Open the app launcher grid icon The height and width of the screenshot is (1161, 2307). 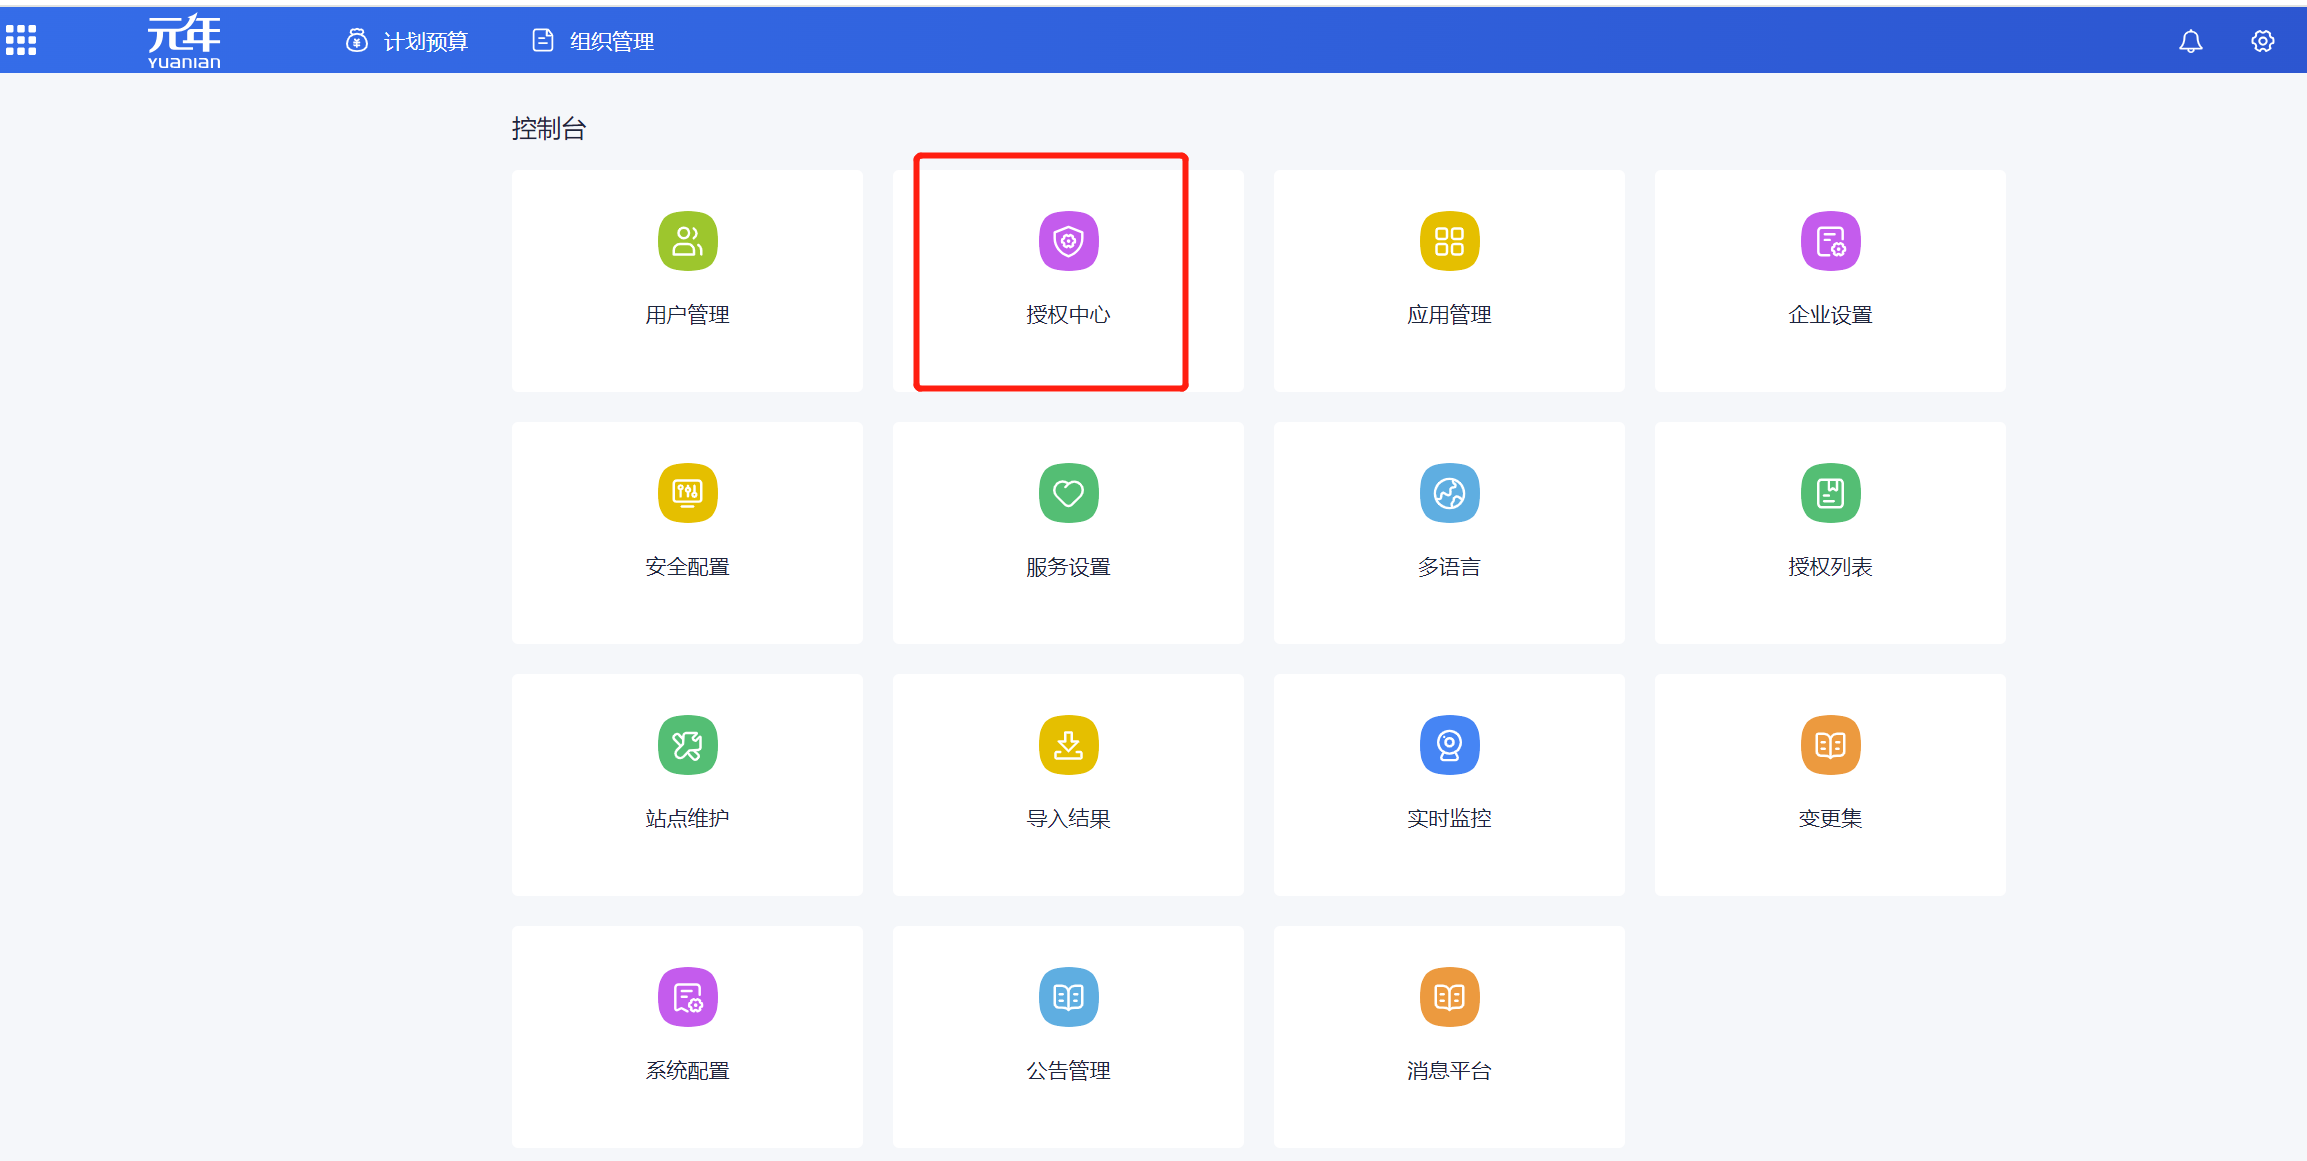[21, 40]
